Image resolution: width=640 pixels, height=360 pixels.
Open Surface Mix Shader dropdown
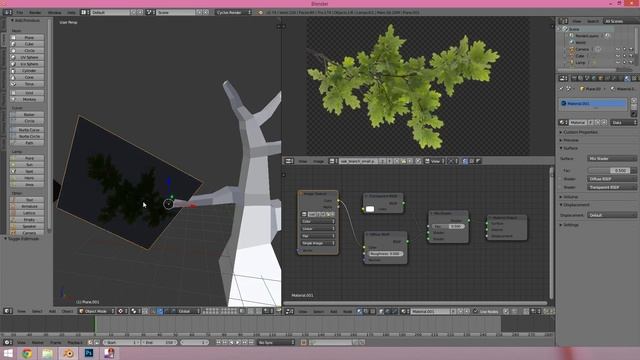click(612, 158)
